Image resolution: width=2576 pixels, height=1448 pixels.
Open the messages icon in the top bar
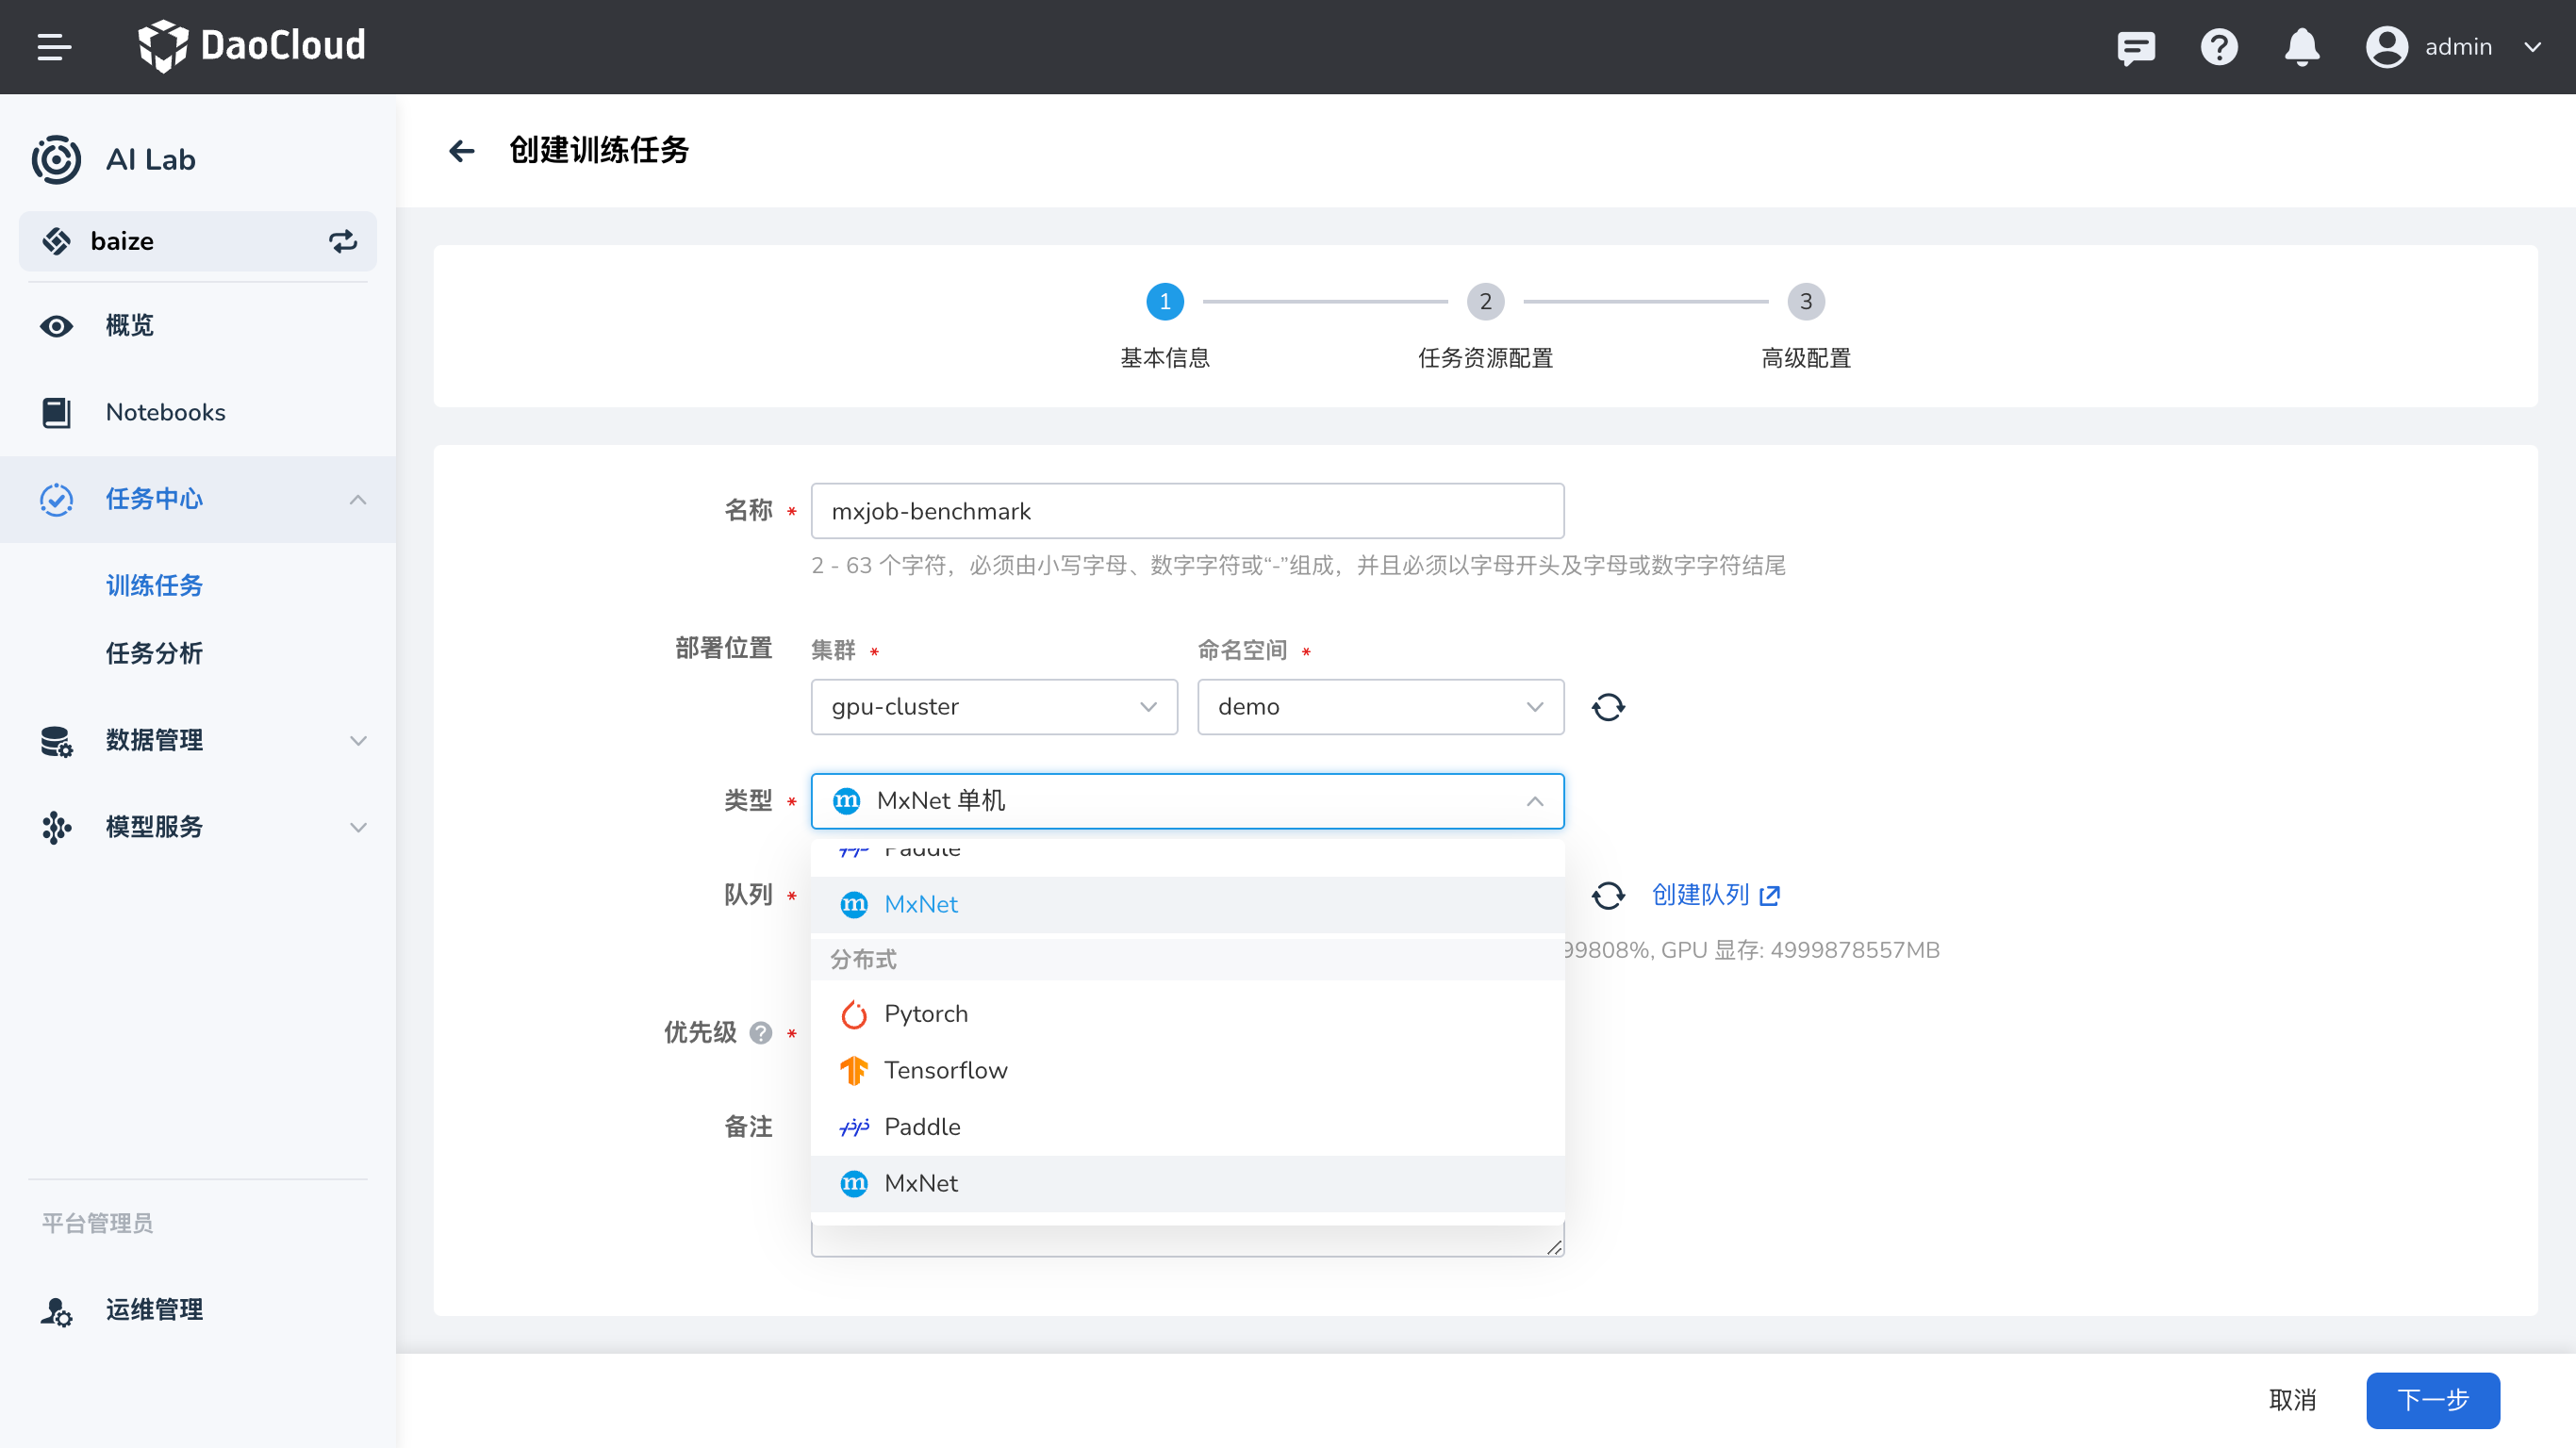(x=2136, y=46)
